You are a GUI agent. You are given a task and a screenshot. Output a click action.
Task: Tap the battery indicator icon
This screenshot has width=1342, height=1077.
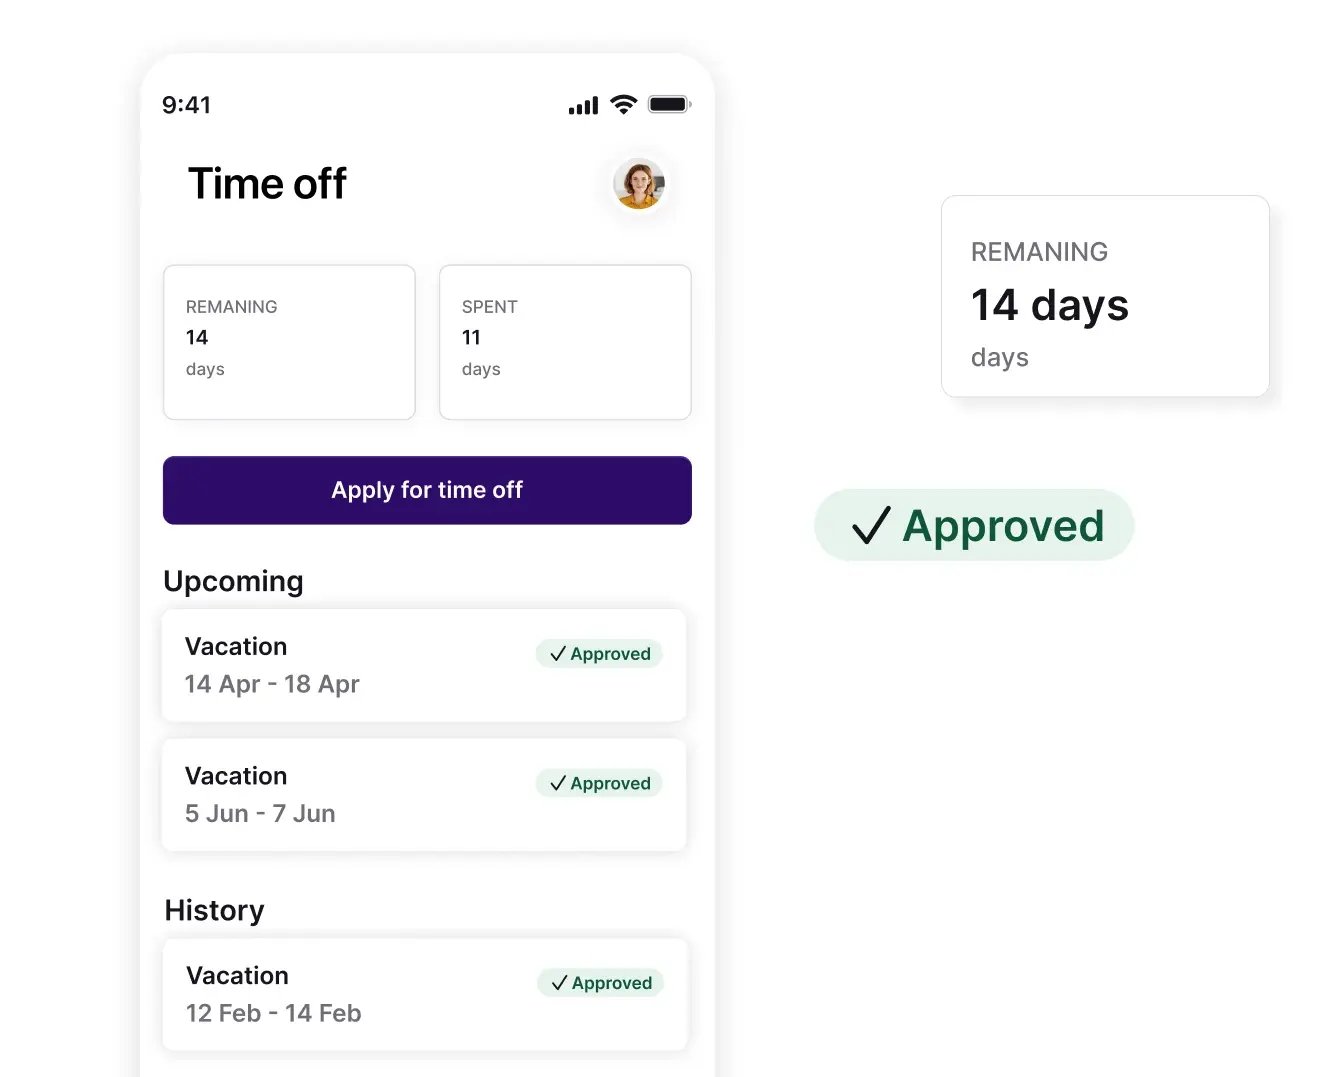coord(668,103)
